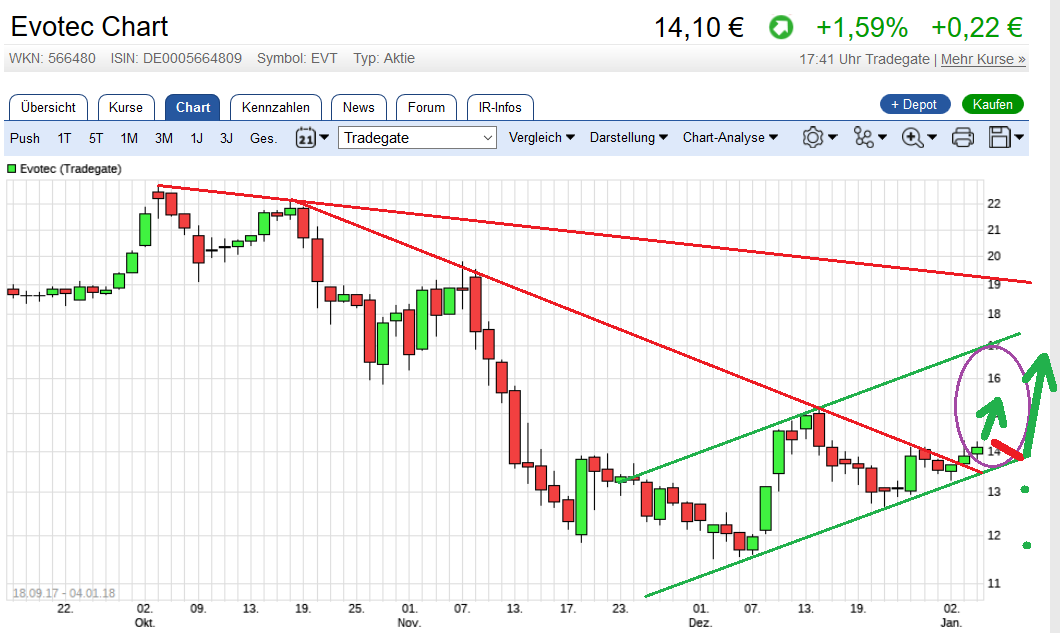Open the Kennzahlen tab
The image size is (1060, 633).
276,108
